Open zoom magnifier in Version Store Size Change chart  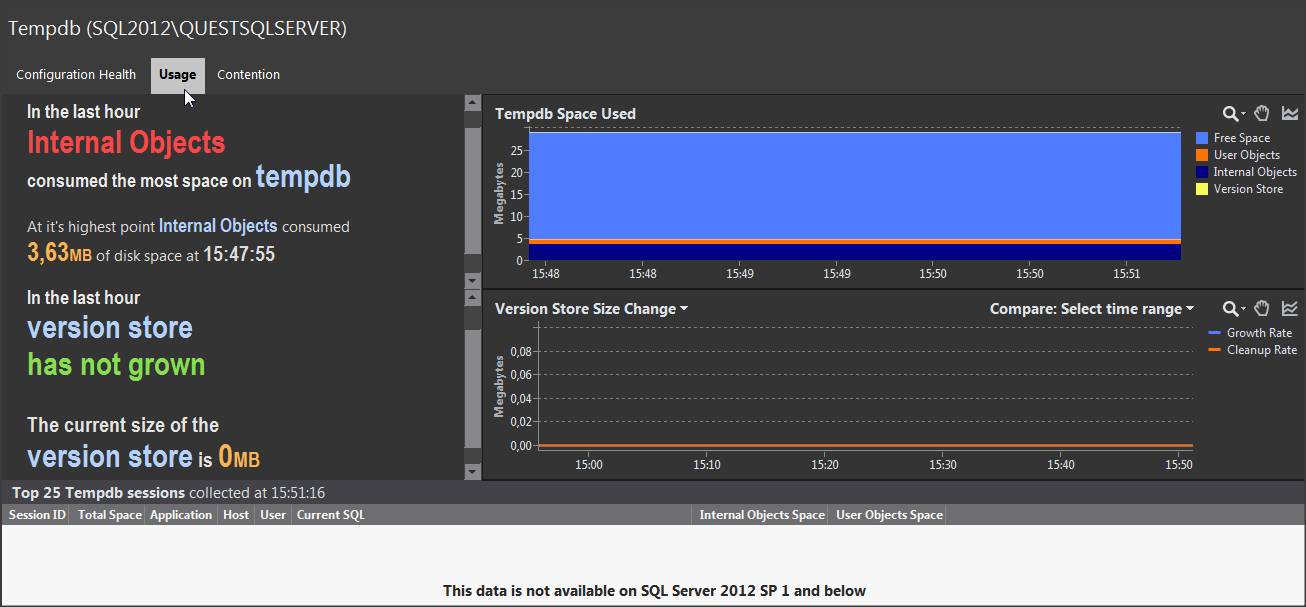tap(1235, 308)
